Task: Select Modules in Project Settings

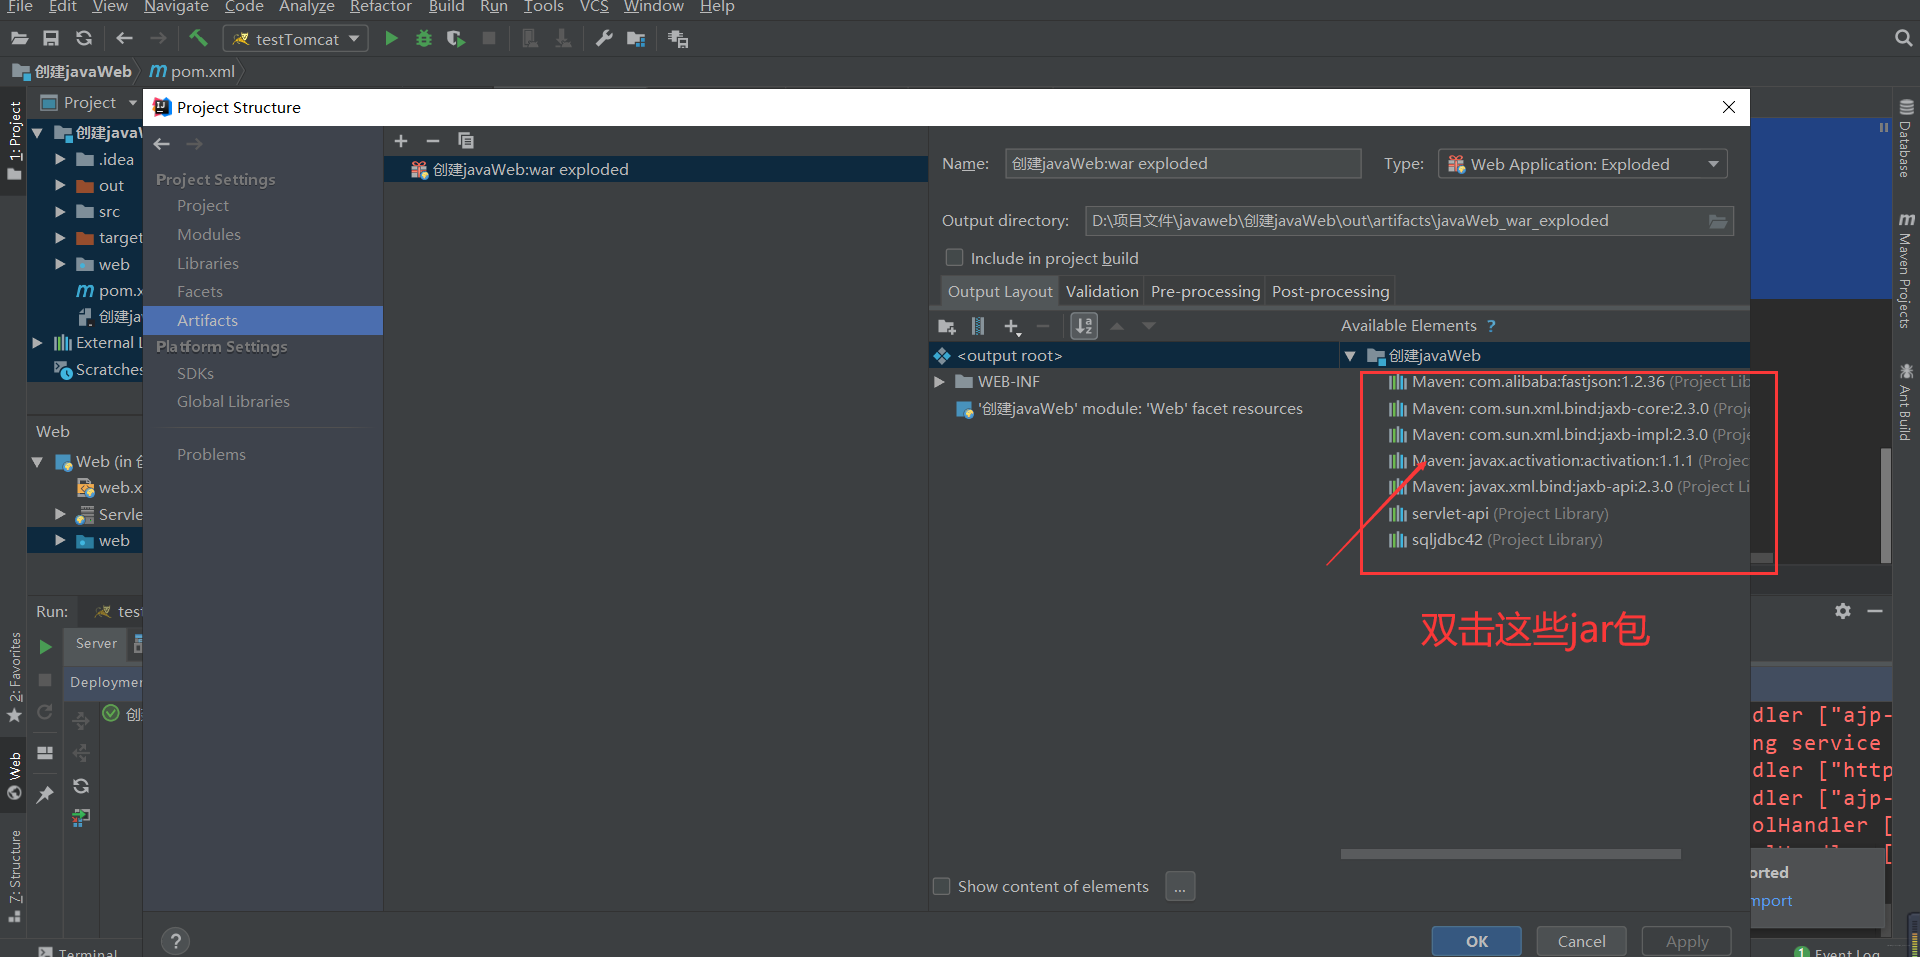Action: pyautogui.click(x=209, y=234)
